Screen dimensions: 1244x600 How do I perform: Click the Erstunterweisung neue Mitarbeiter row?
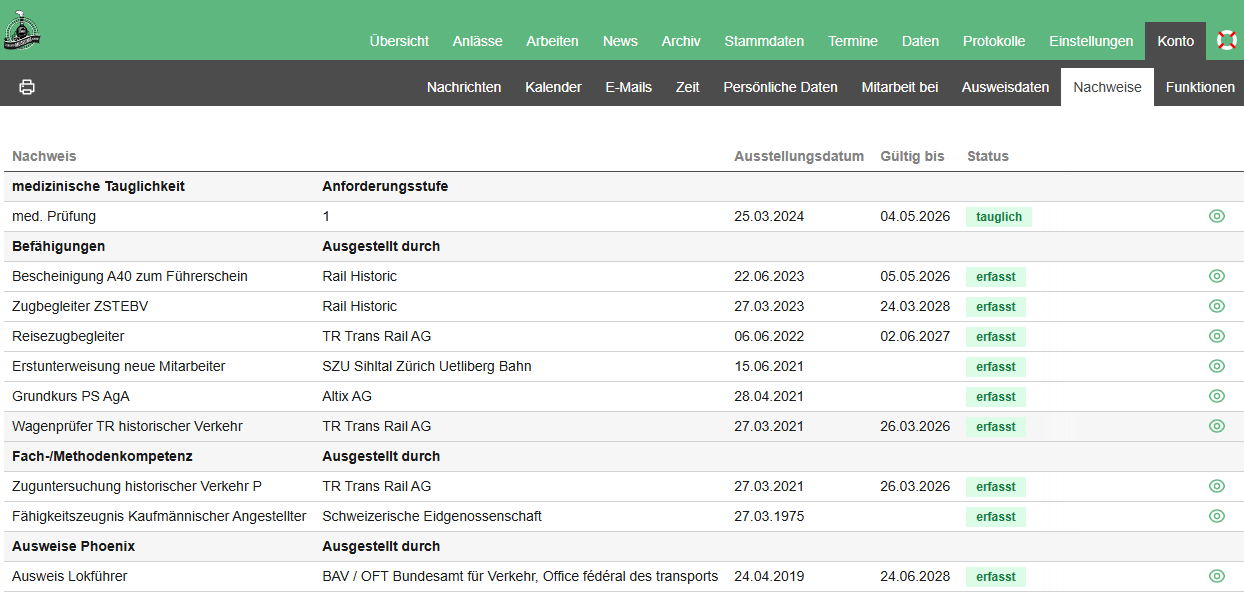[119, 366]
